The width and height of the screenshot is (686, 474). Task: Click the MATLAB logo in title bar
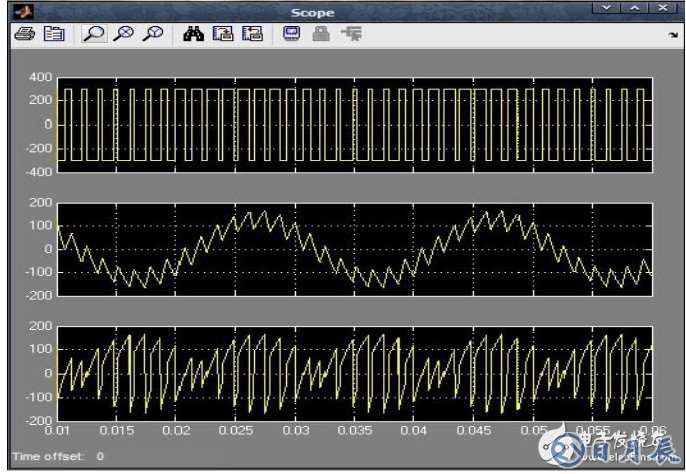(x=21, y=11)
